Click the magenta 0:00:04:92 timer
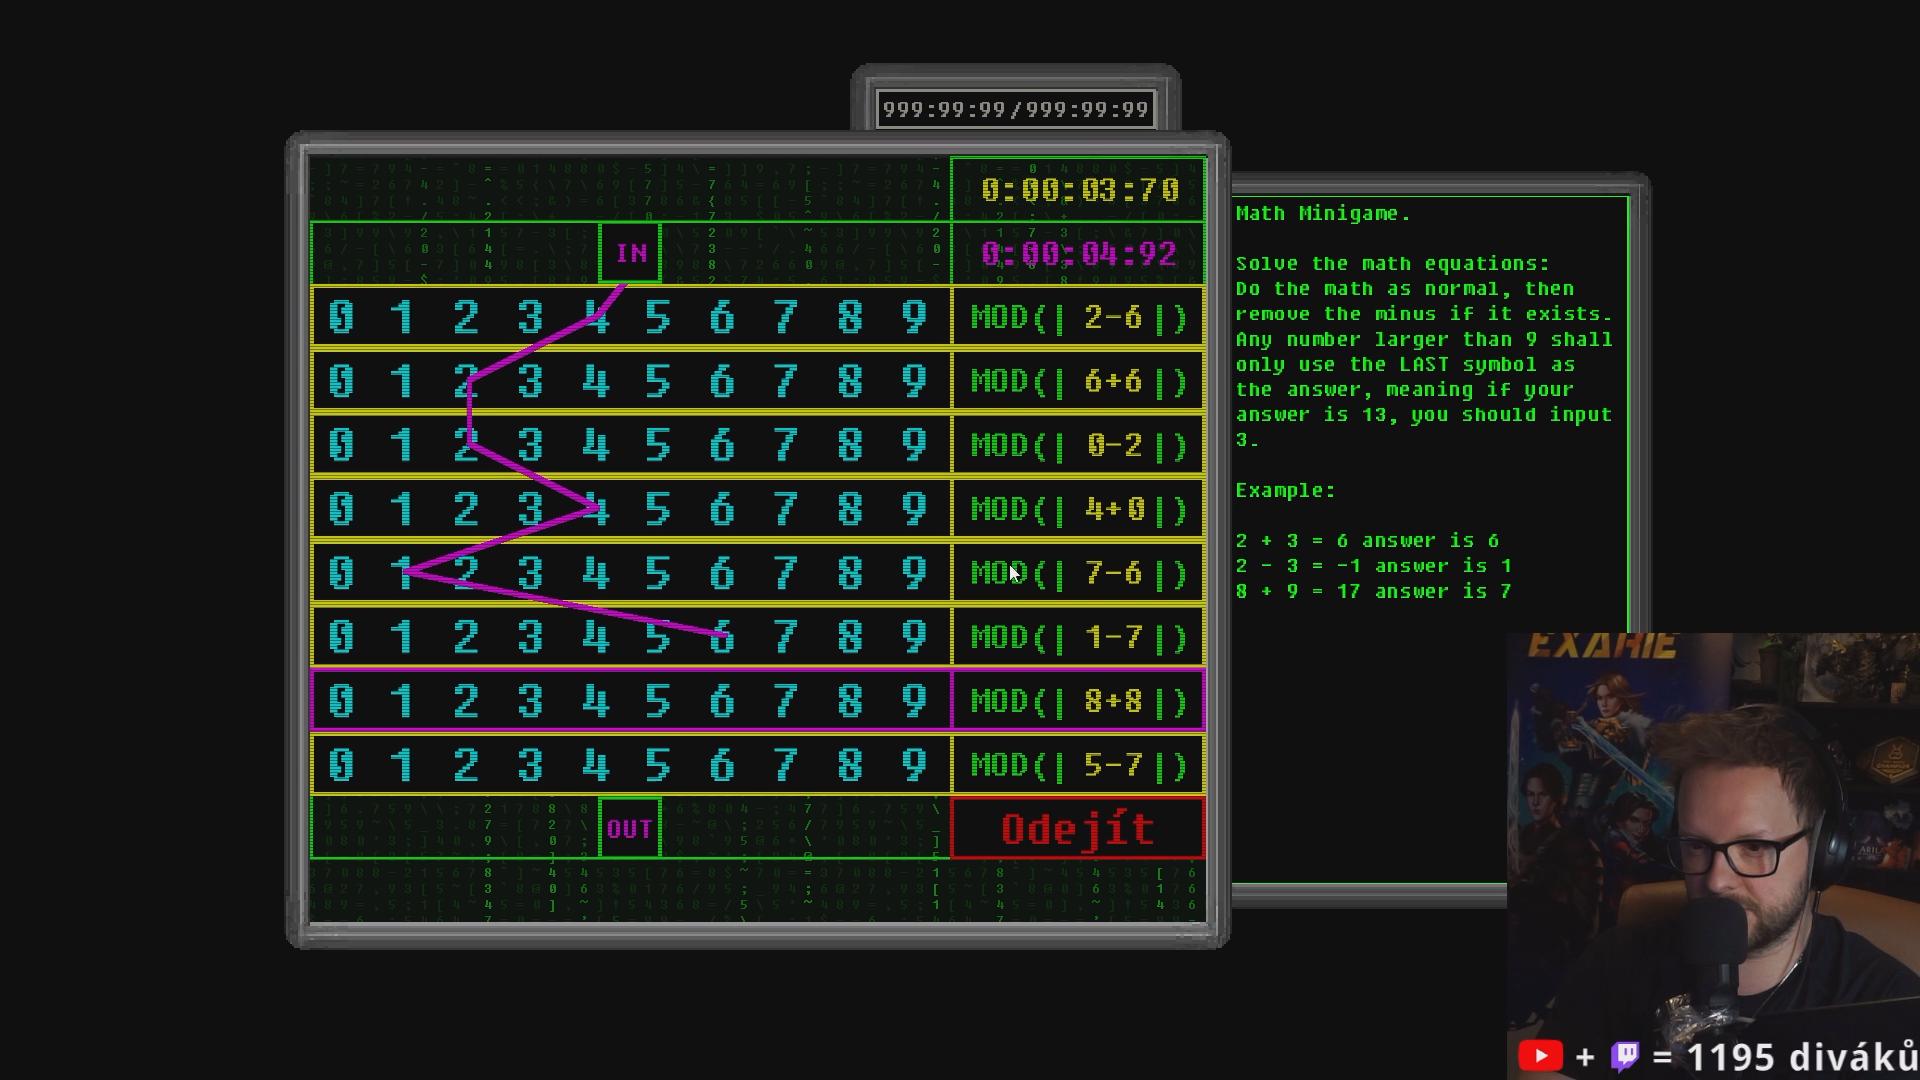Viewport: 1920px width, 1080px height. (1079, 254)
